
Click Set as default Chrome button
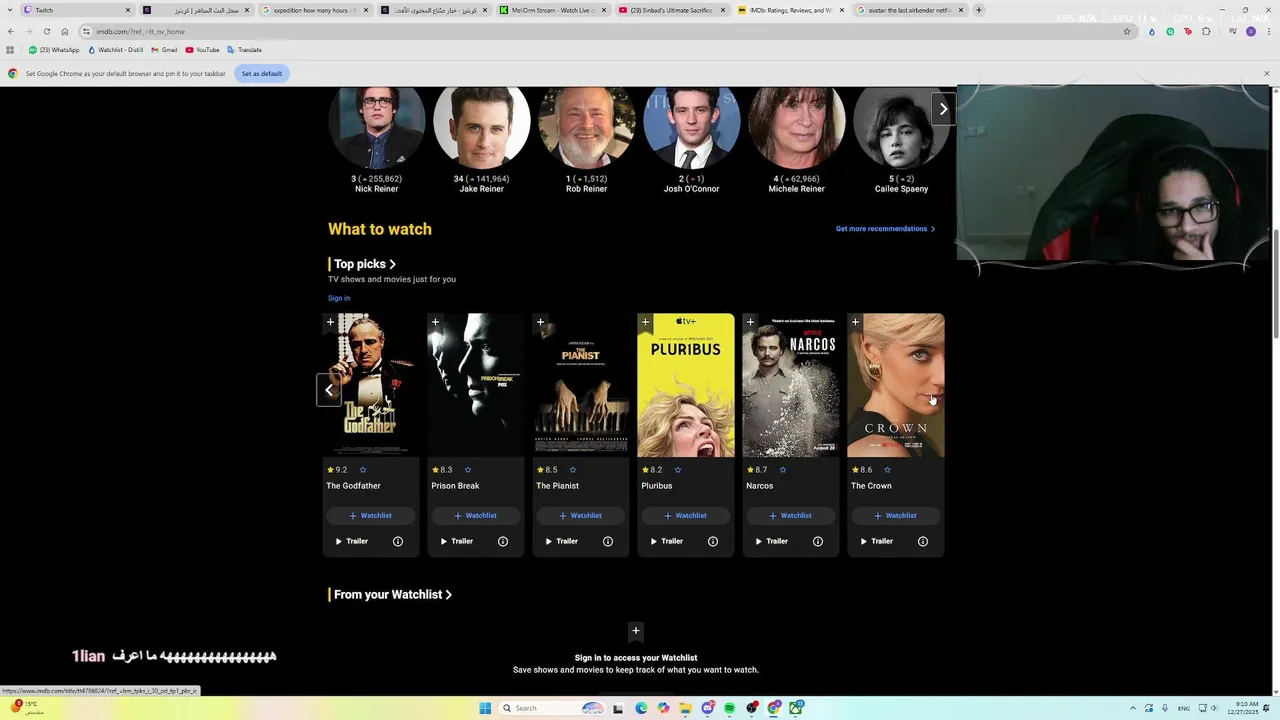tap(261, 74)
